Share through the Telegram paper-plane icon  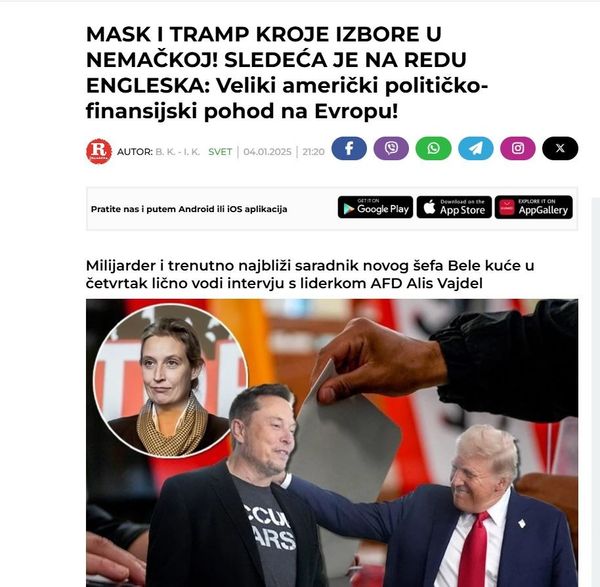(x=476, y=148)
